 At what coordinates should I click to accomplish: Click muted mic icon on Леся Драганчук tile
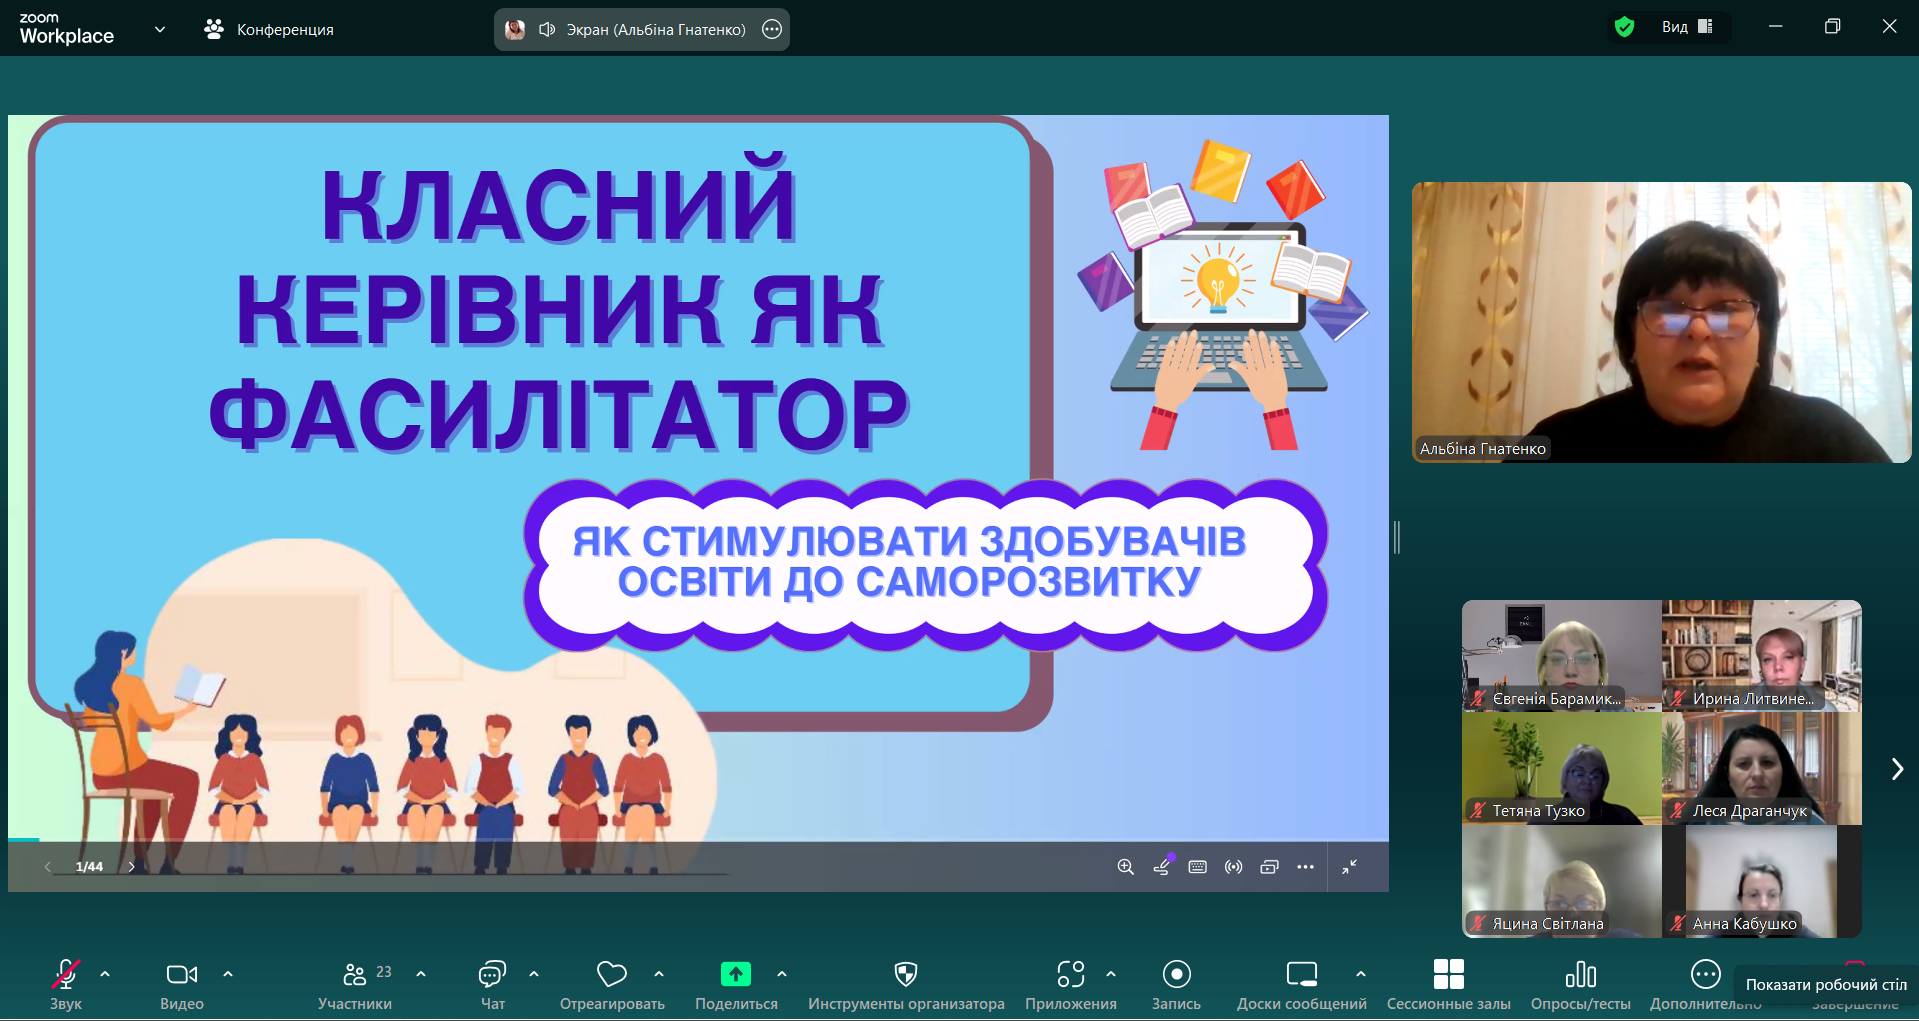(1677, 811)
